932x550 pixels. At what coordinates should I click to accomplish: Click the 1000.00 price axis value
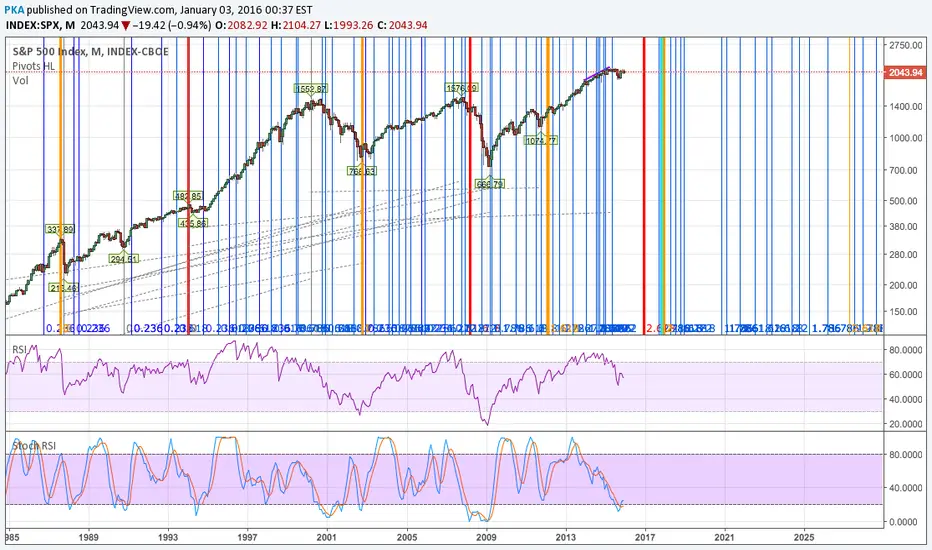pyautogui.click(x=906, y=138)
